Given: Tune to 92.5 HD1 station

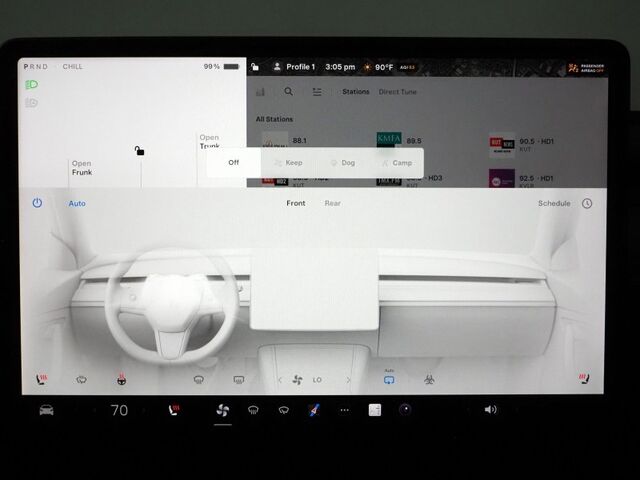Looking at the screenshot, I should (x=522, y=179).
